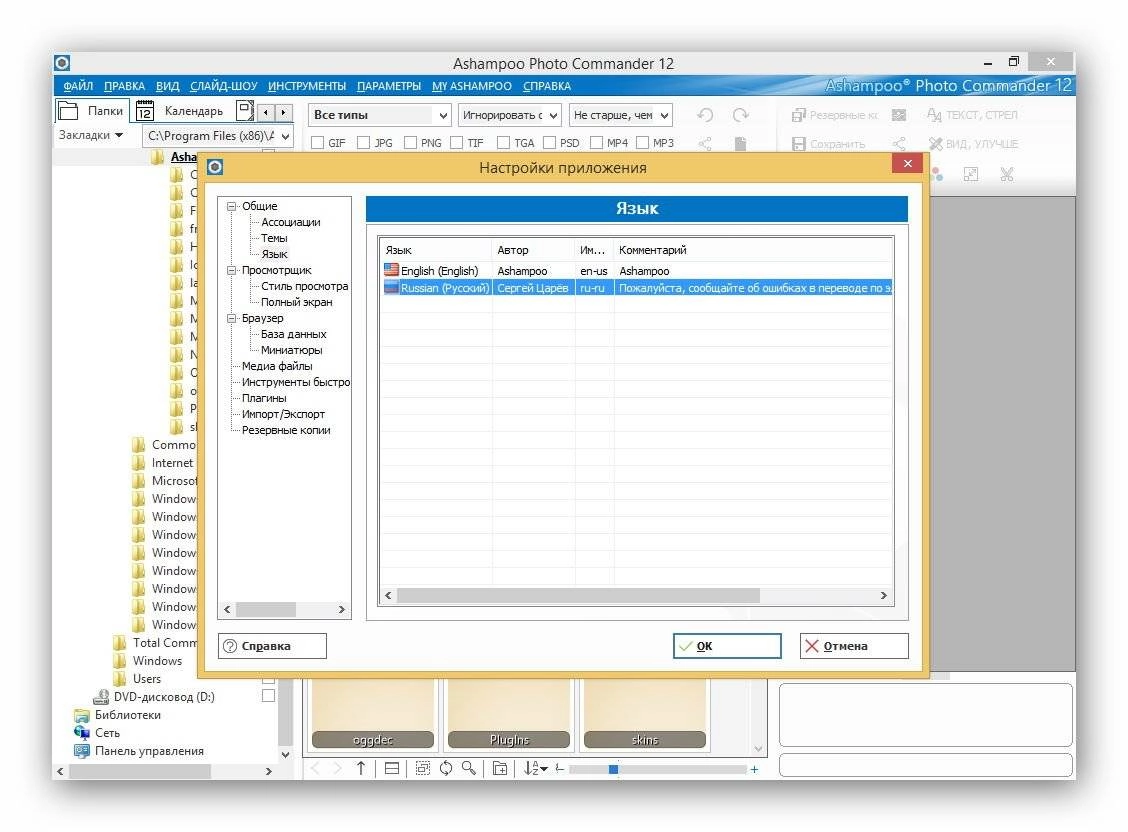The width and height of the screenshot is (1128, 832).
Task: Click the fullscreen icon next to Календарь
Action: [245, 111]
